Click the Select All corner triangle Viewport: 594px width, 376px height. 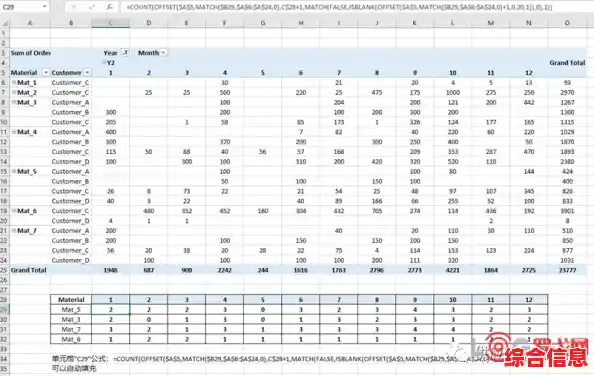tap(5, 23)
